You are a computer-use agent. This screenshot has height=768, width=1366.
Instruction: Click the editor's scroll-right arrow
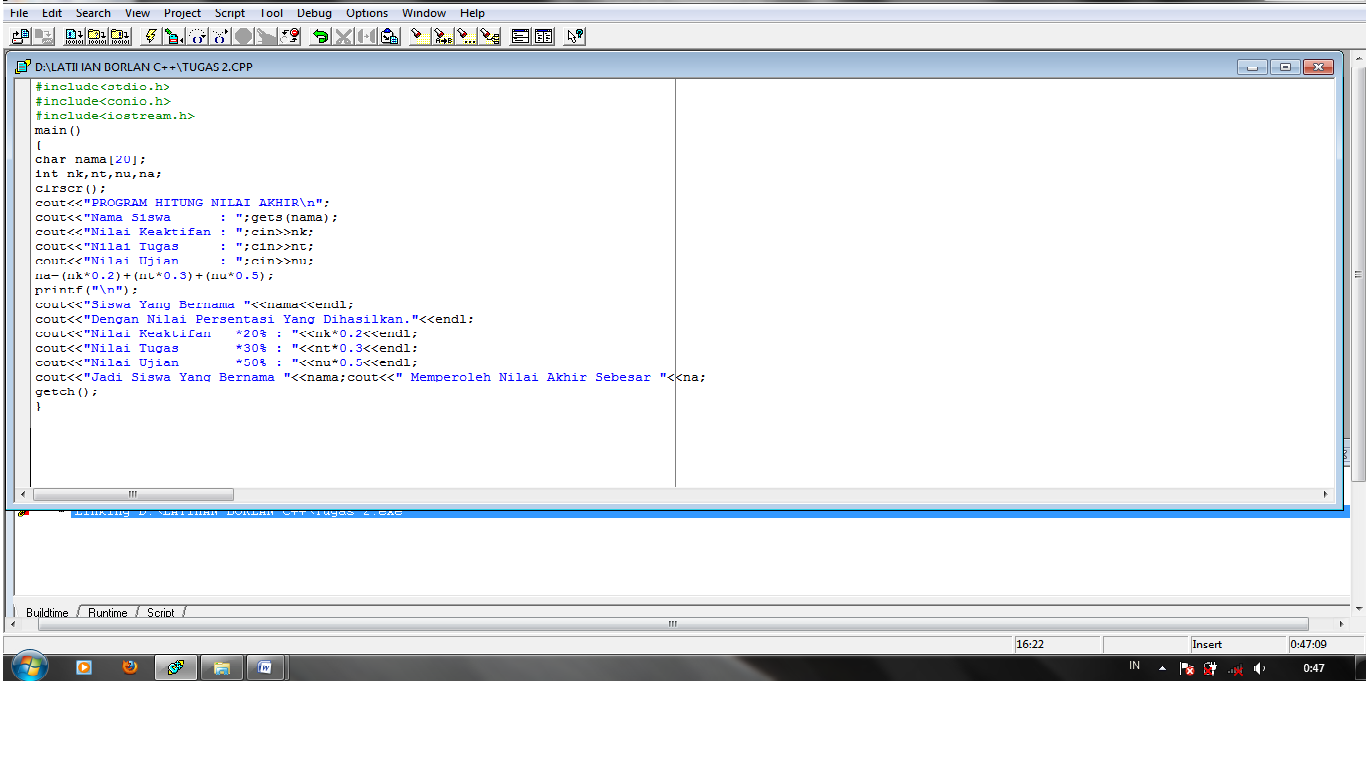point(1326,494)
